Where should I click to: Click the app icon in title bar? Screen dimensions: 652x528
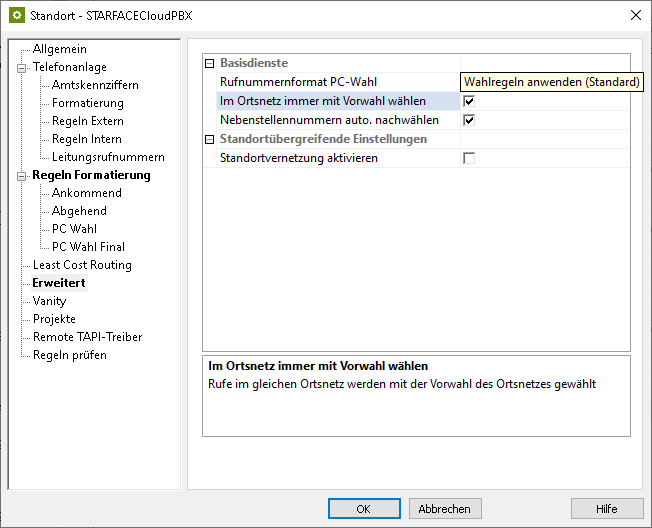(x=16, y=15)
